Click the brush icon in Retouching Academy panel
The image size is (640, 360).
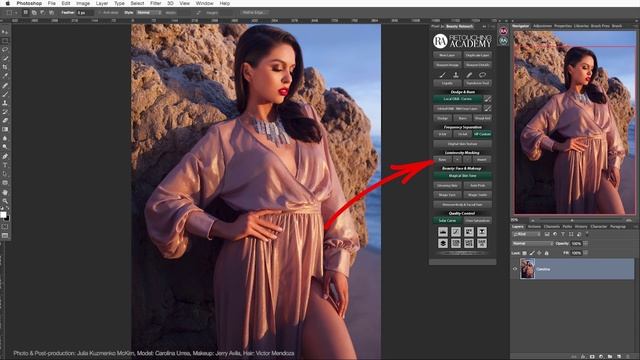[442, 75]
